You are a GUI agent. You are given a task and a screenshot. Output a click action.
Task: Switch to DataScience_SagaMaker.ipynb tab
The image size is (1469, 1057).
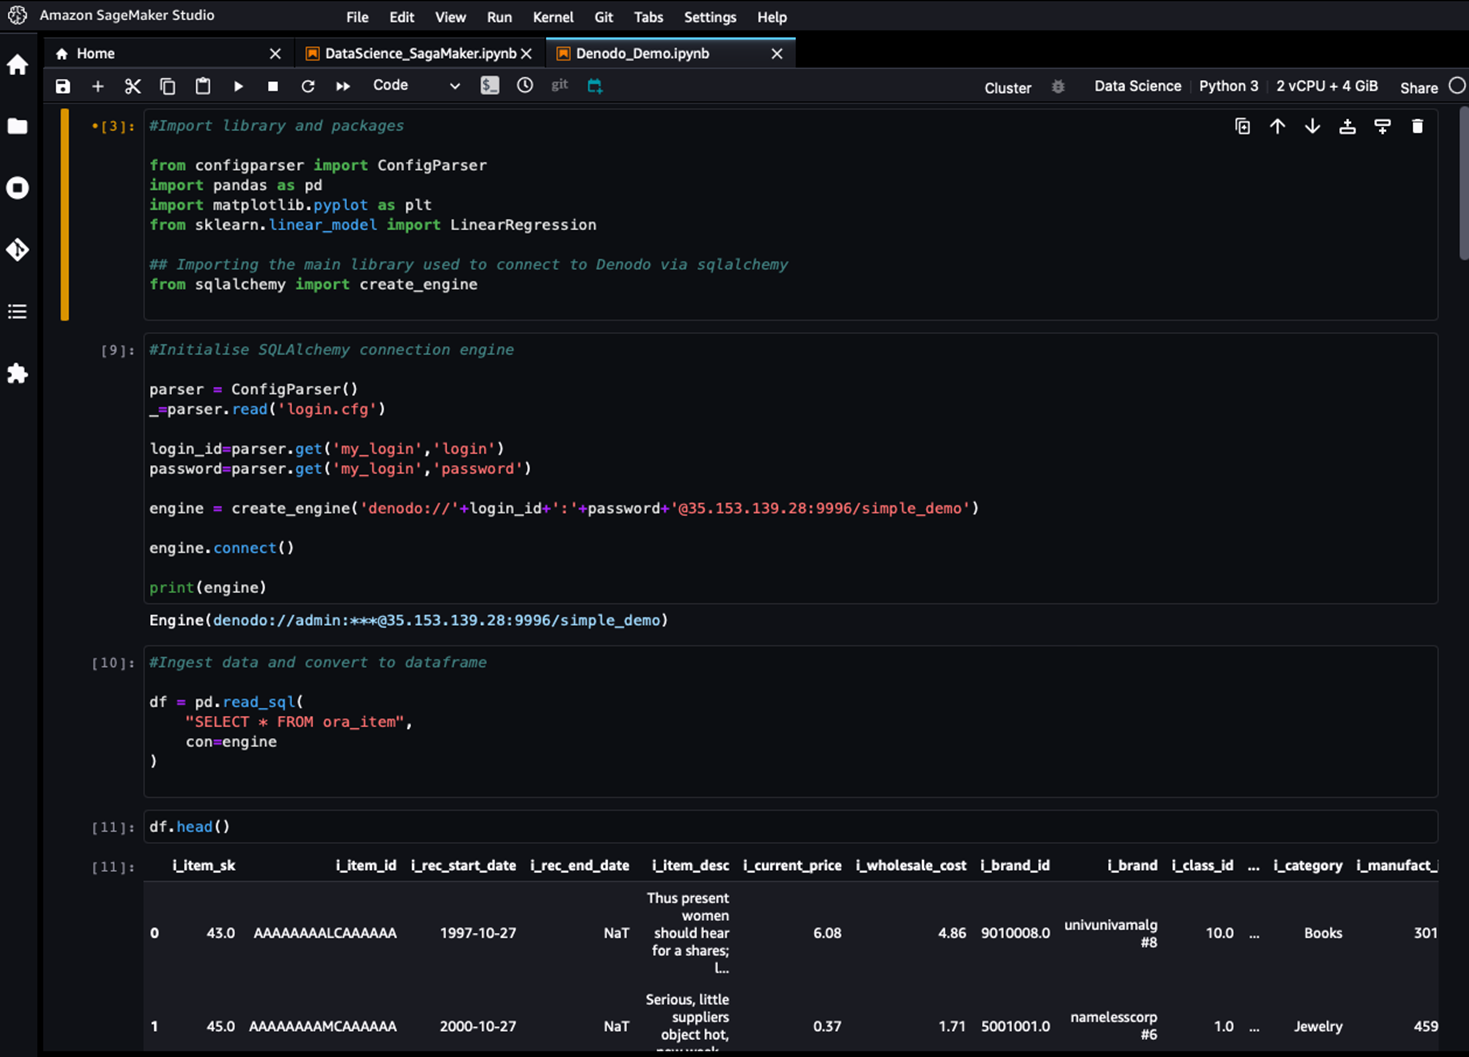point(420,54)
